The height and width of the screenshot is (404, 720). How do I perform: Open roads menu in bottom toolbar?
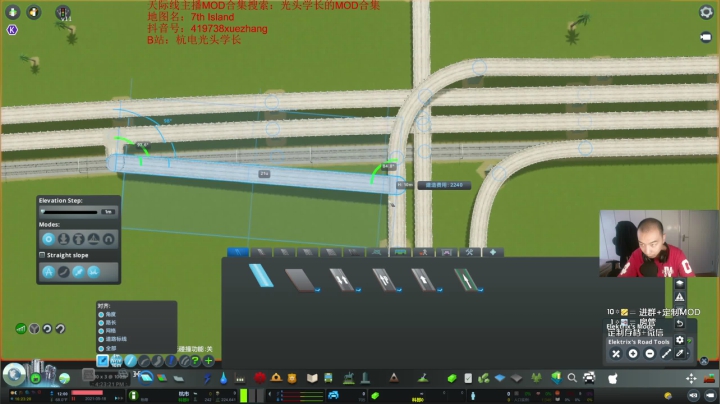146,378
